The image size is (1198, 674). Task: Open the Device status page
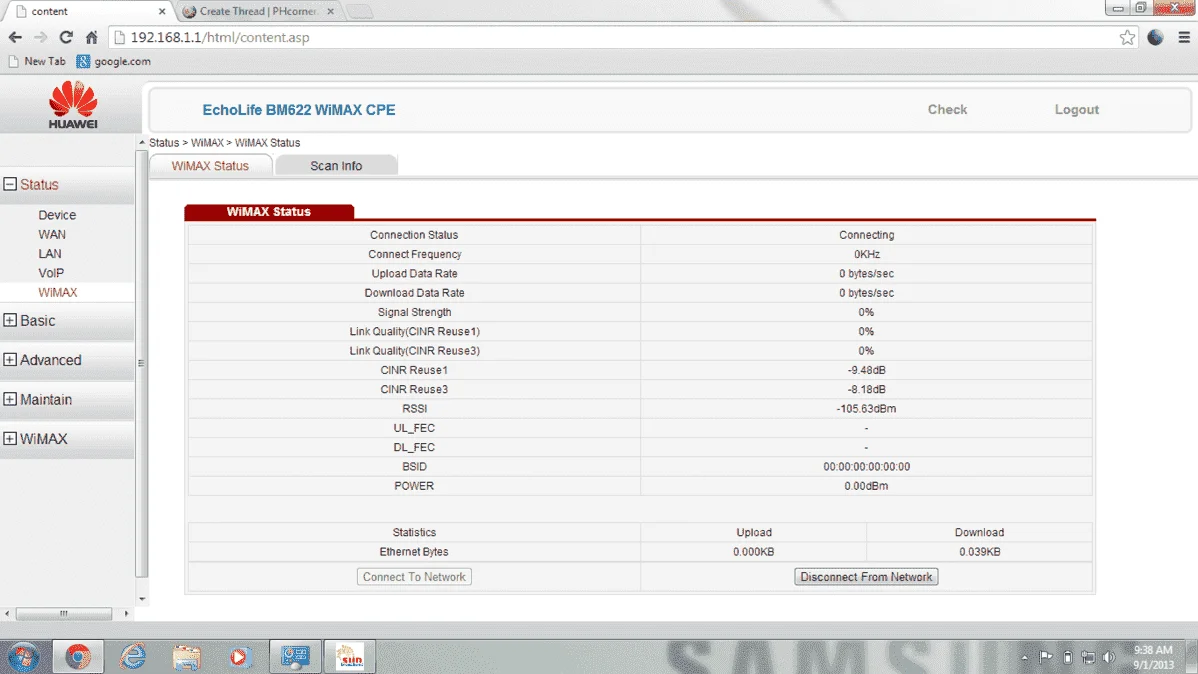pyautogui.click(x=57, y=215)
